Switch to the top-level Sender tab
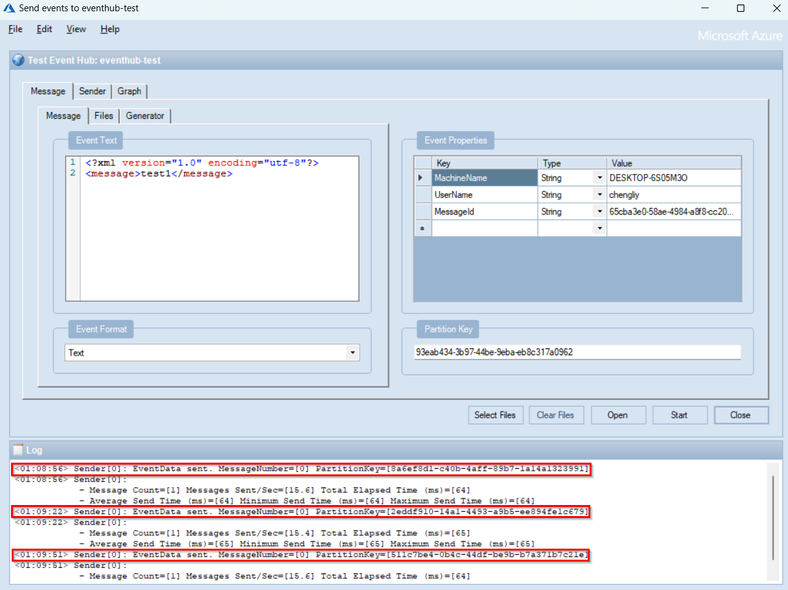The image size is (788, 590). (x=92, y=91)
